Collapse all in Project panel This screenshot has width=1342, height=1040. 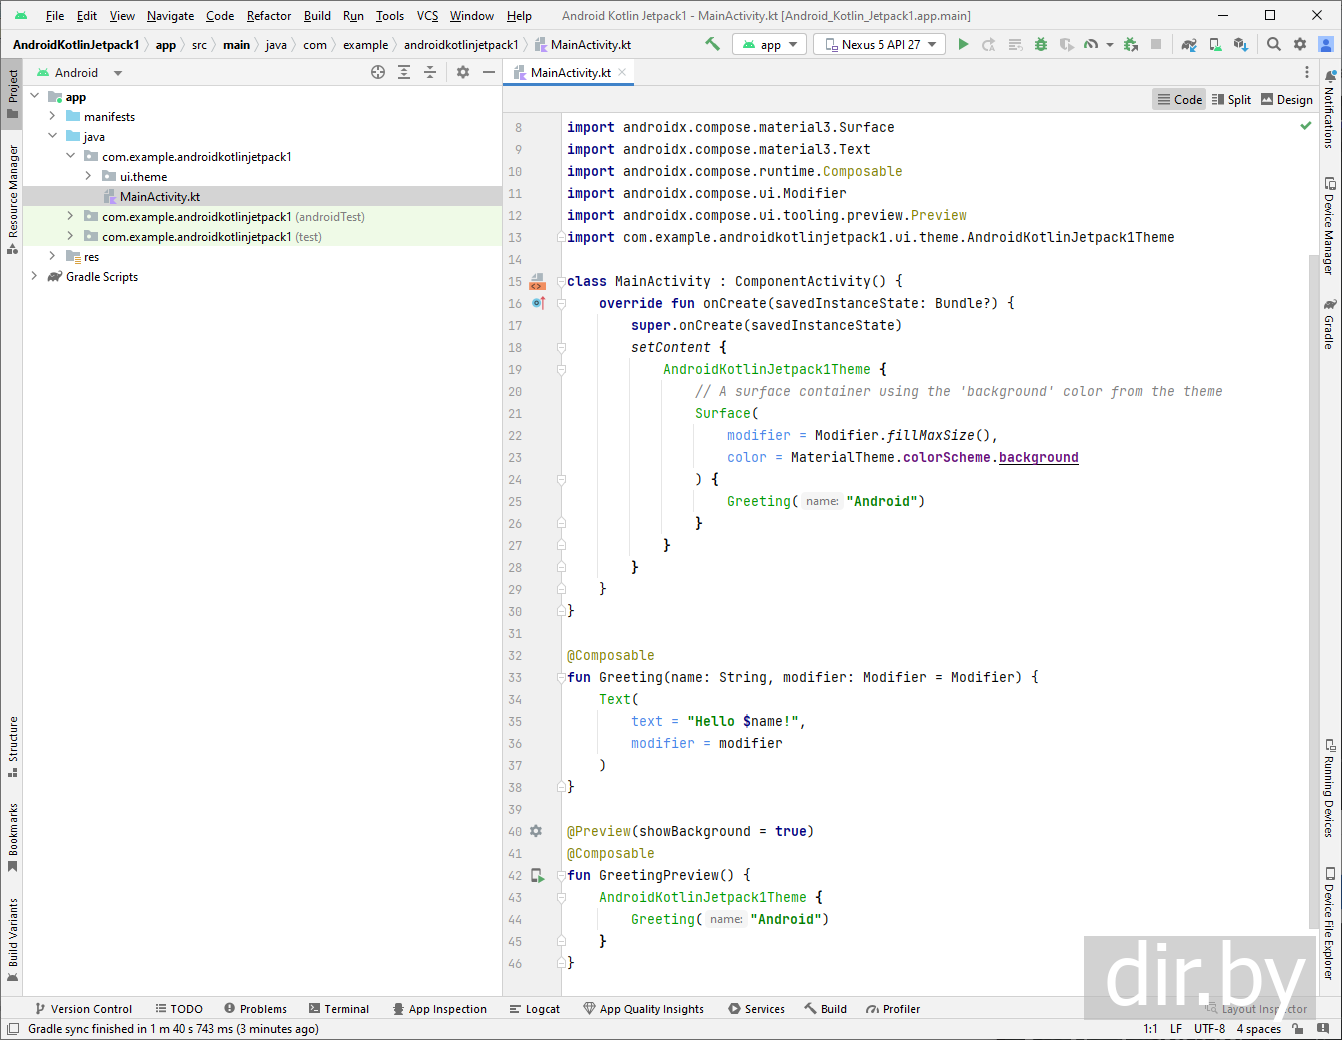coord(430,72)
